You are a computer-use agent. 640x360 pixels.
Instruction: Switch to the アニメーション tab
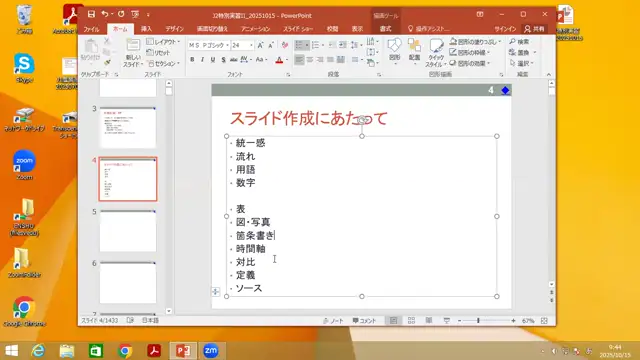255,29
